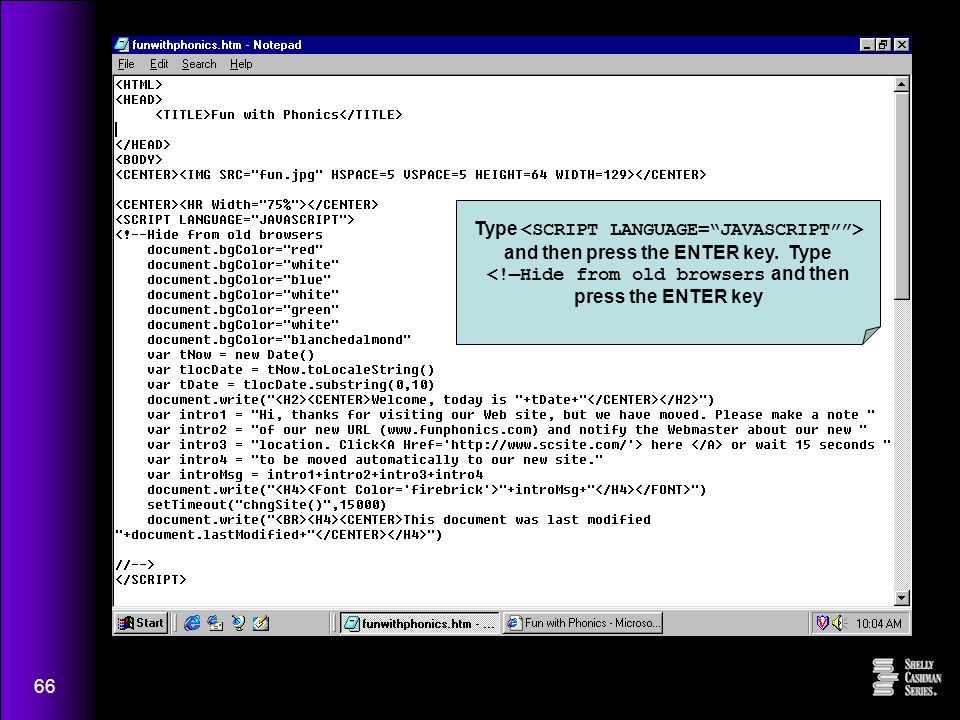Open the Help menu
The height and width of the screenshot is (720, 960).
point(241,64)
